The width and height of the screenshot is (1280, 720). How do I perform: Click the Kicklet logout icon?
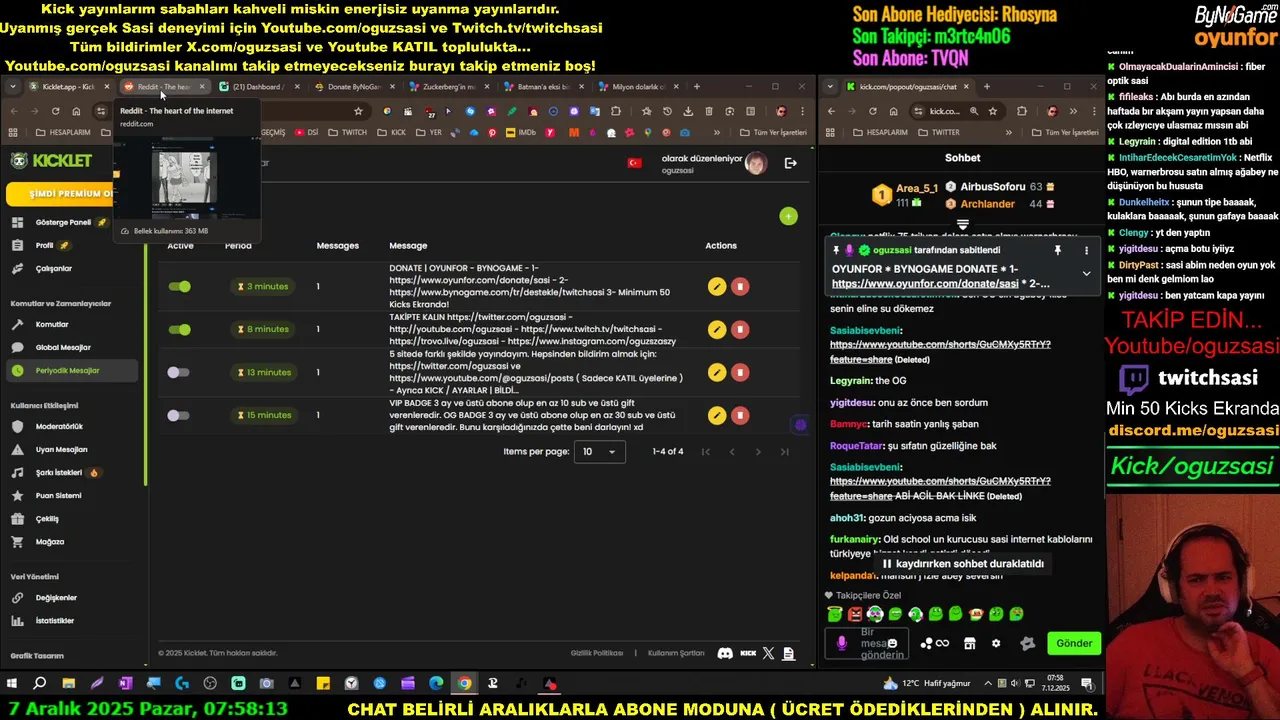pos(790,163)
